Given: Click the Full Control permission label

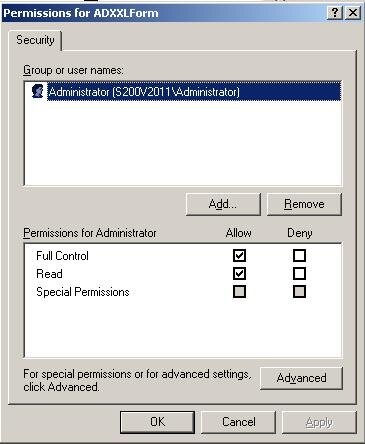Looking at the screenshot, I should [62, 256].
